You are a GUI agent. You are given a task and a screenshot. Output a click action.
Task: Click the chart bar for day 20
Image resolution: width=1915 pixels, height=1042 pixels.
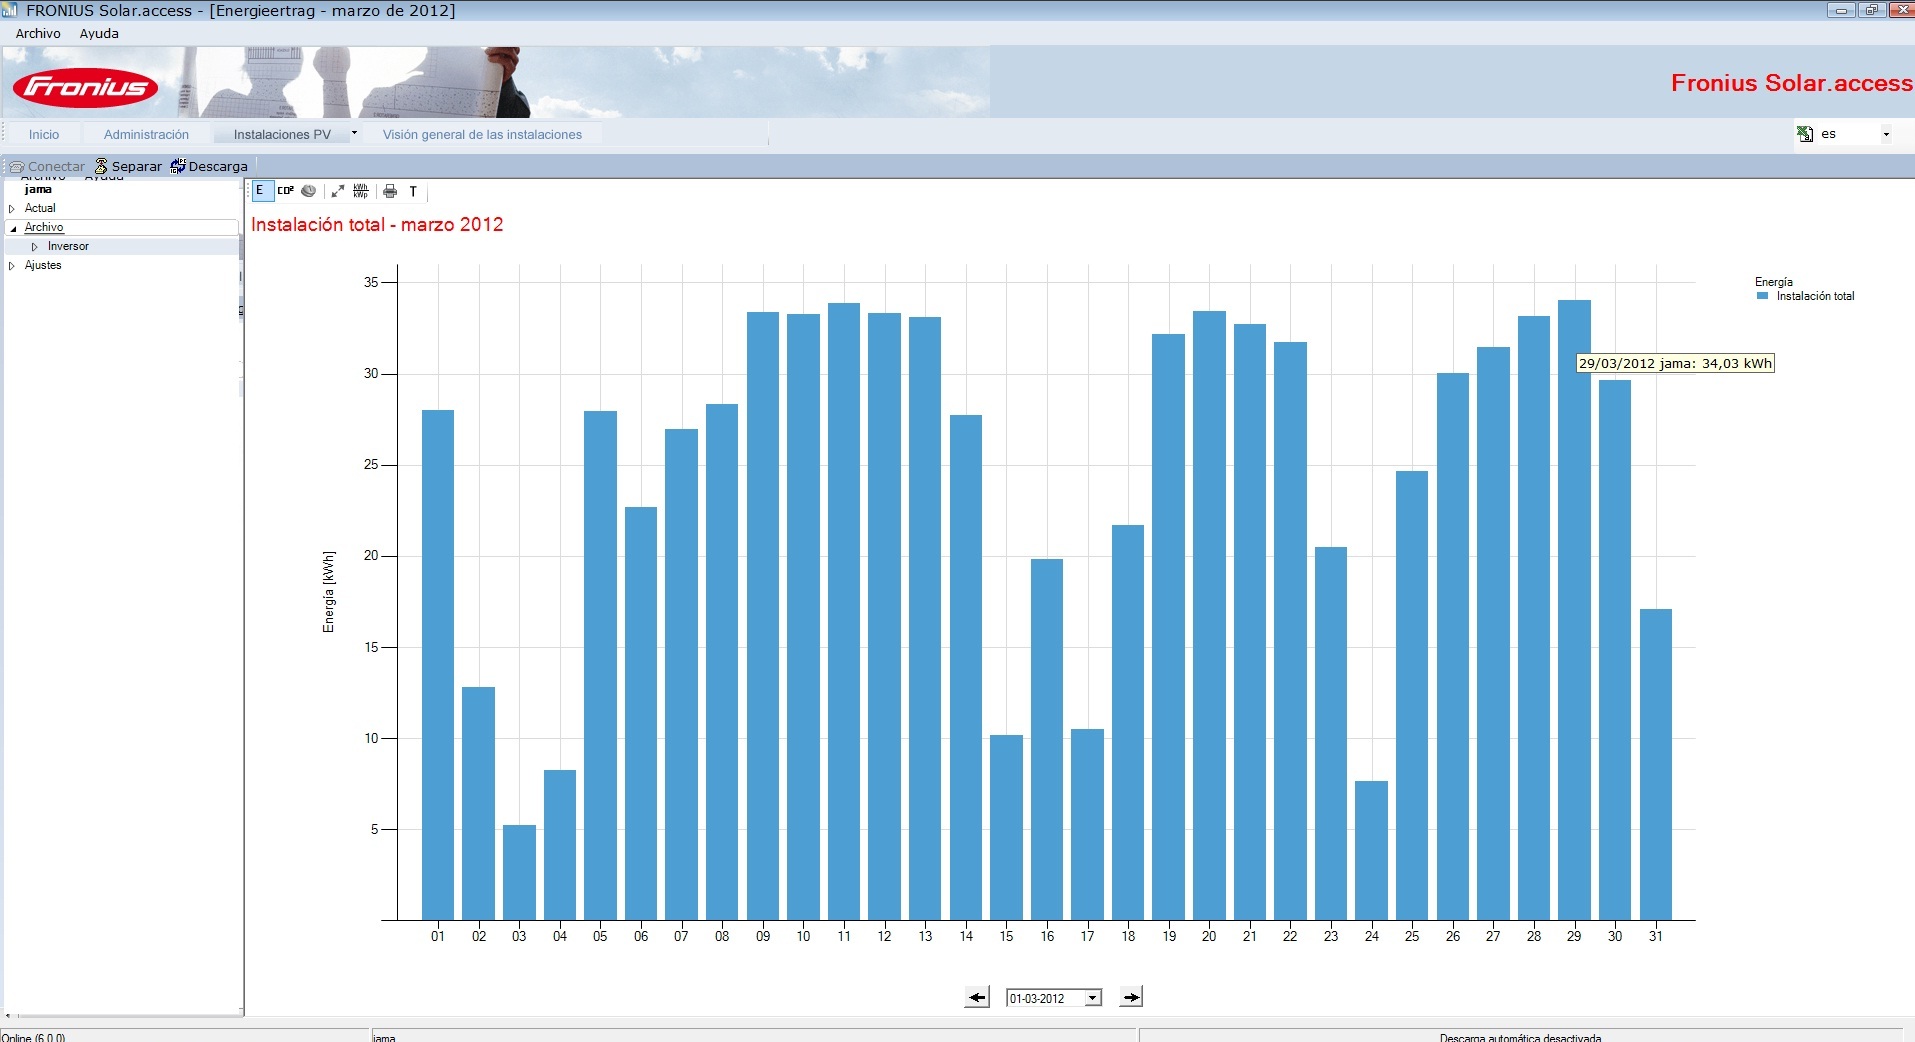click(1209, 616)
